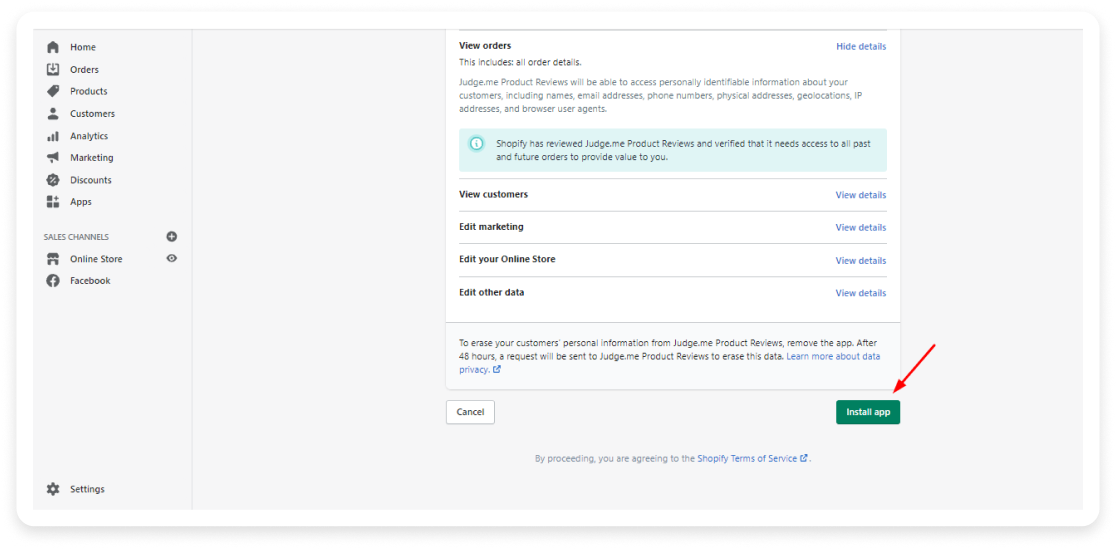Image resolution: width=1116 pixels, height=549 pixels.
Task: Click the Shopify has reviewed Judge.me banner text
Action: click(x=683, y=150)
